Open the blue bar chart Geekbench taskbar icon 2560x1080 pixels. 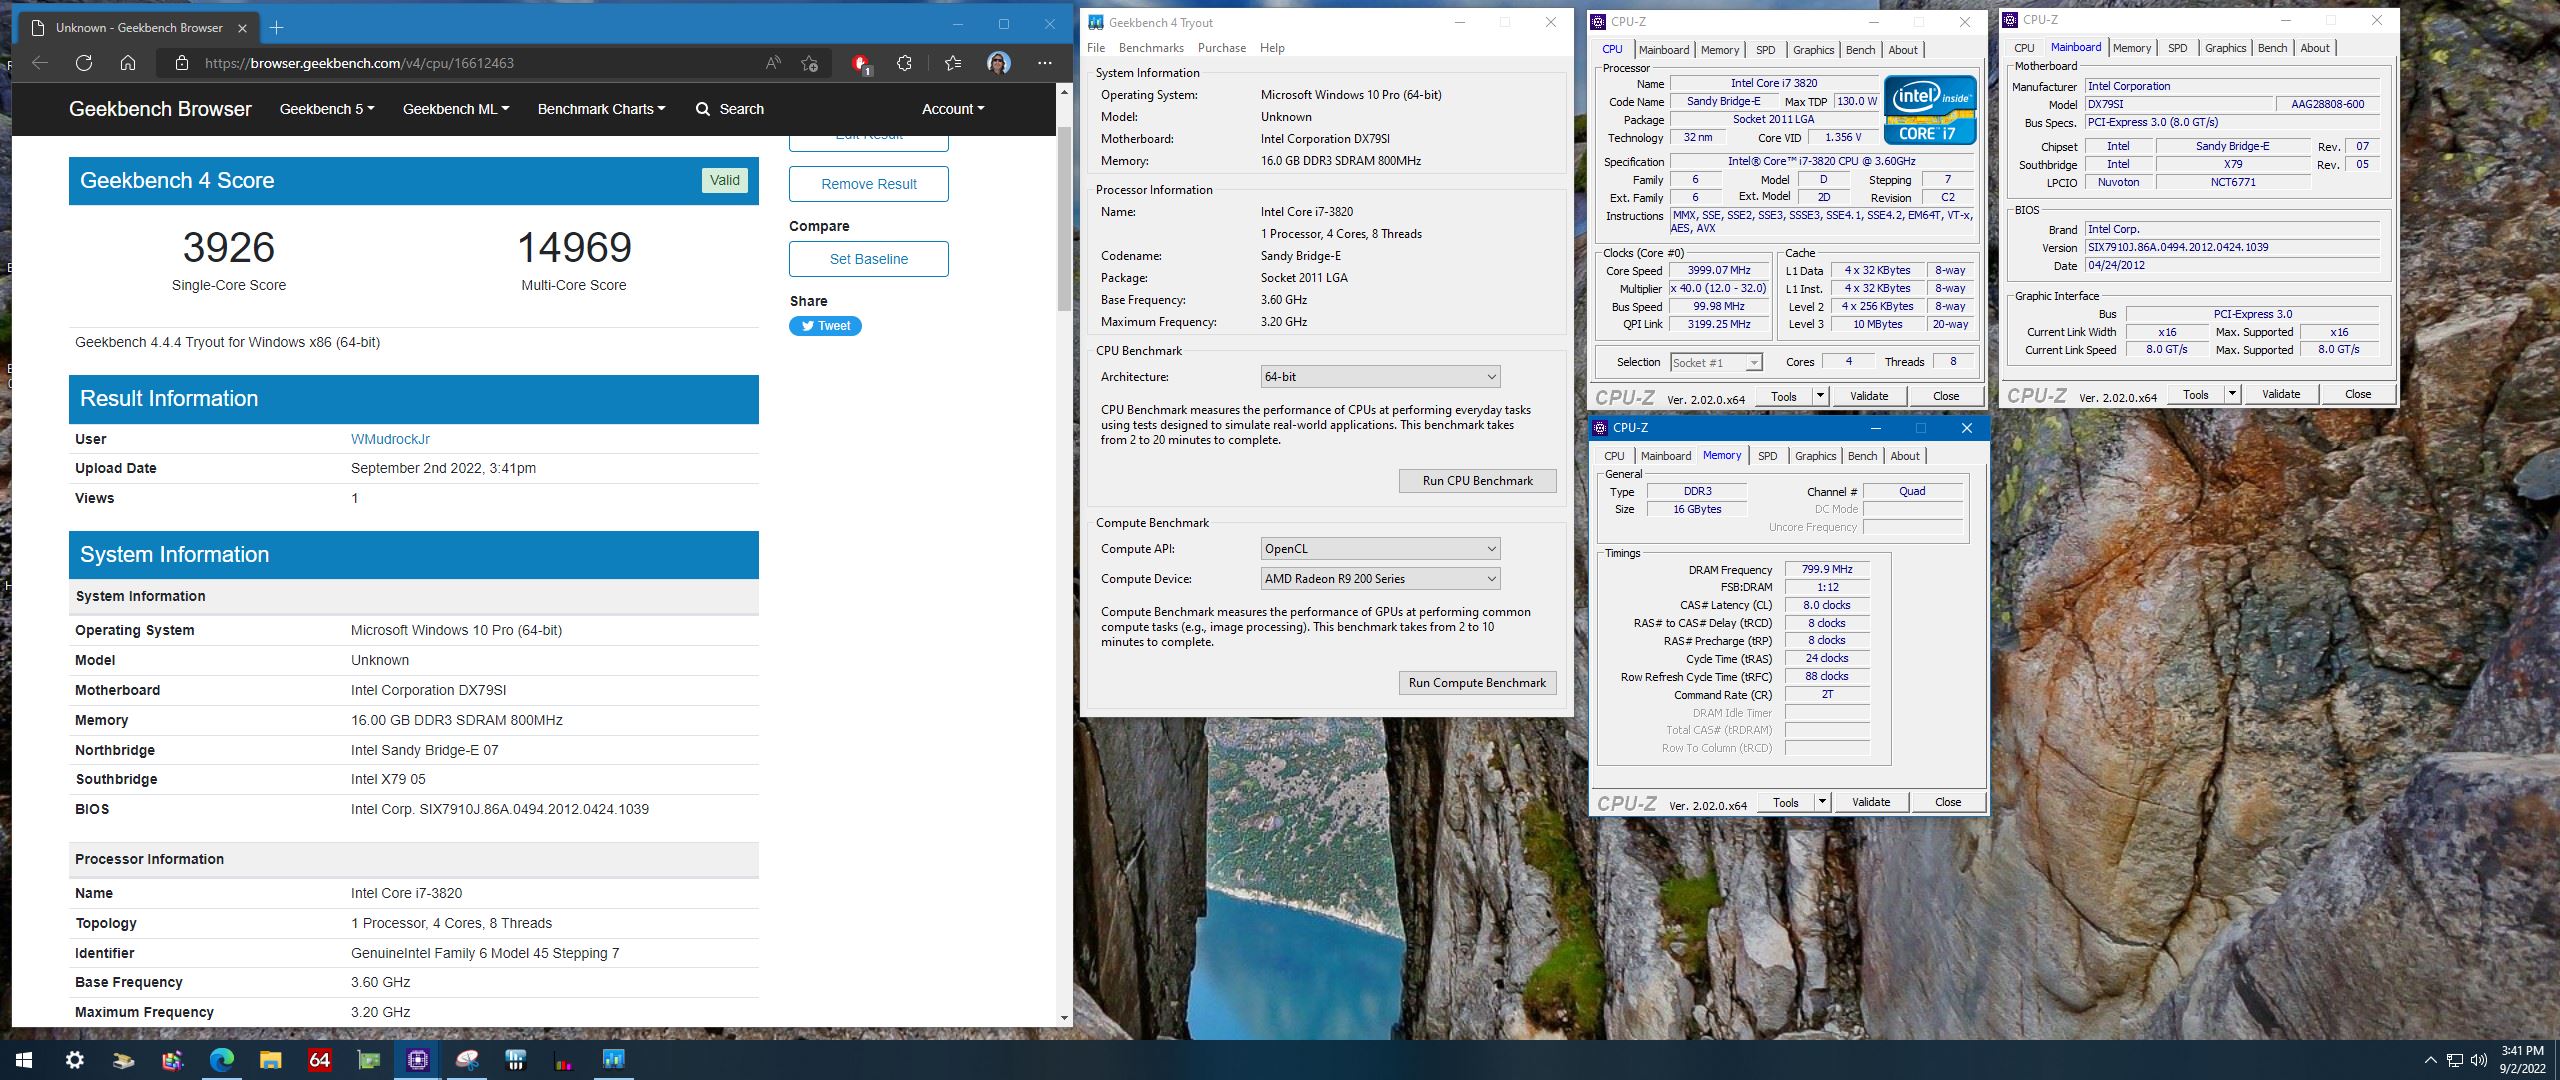[613, 1060]
